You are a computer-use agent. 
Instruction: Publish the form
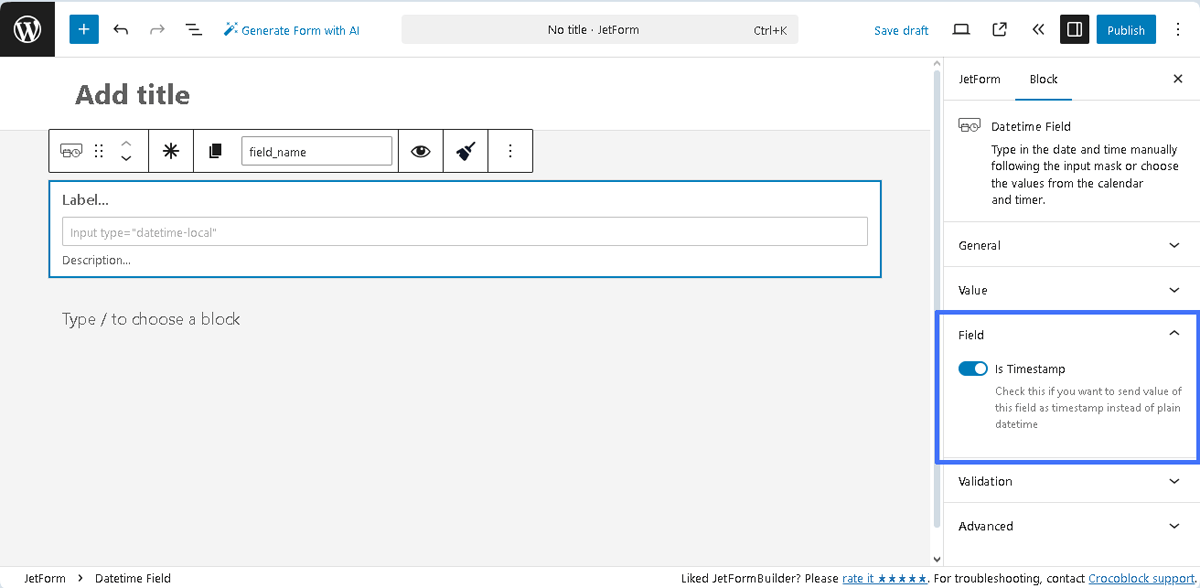tap(1126, 30)
